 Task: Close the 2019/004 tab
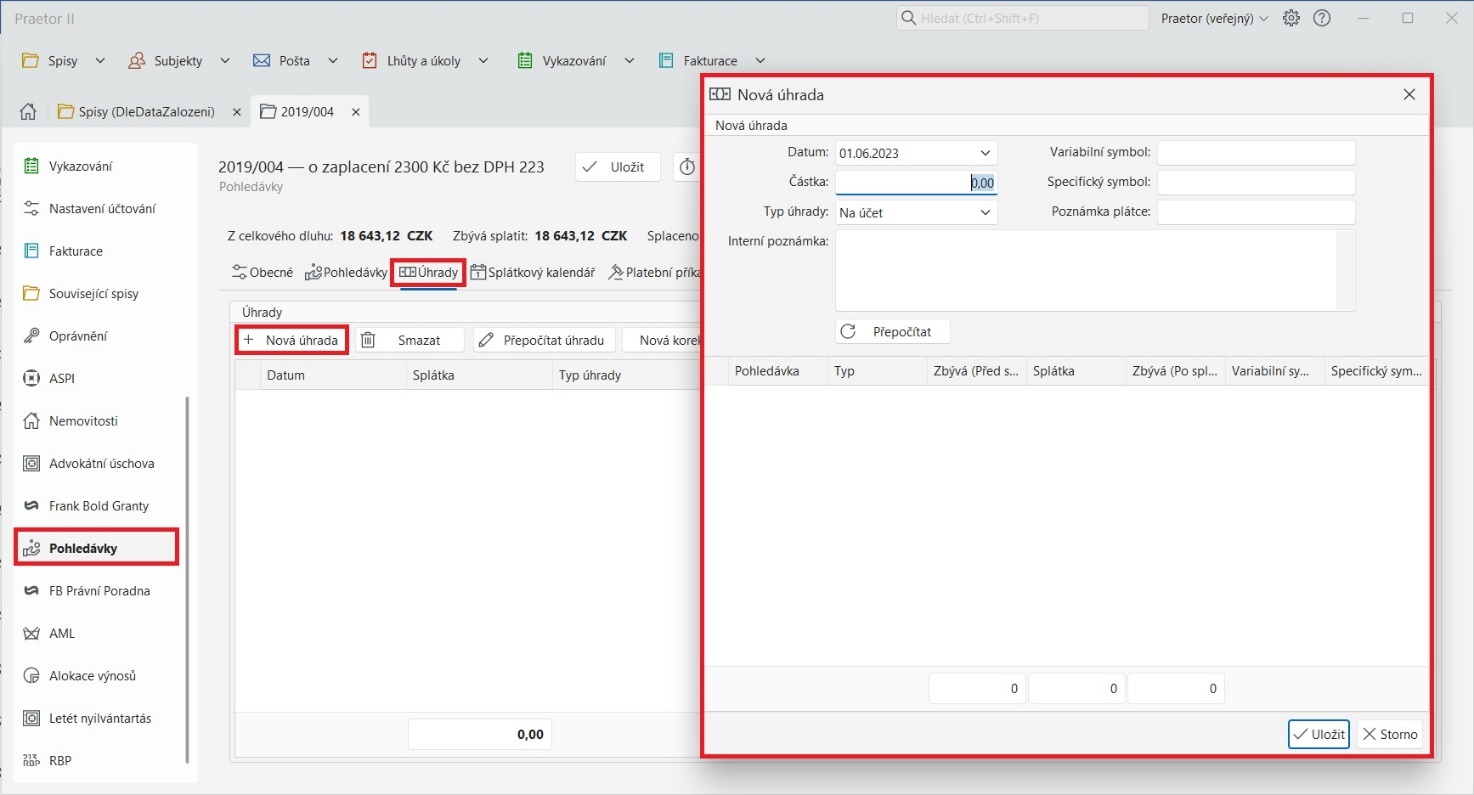coord(355,112)
